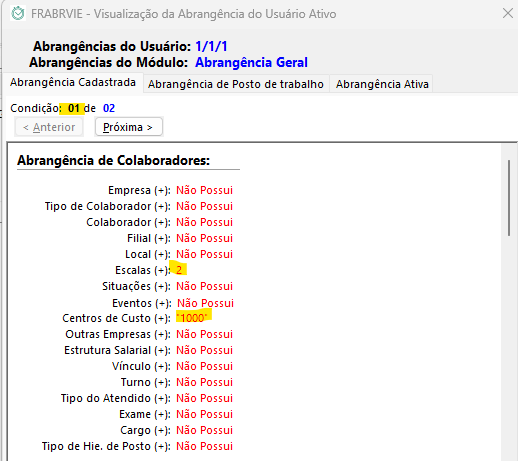Click the condition number 01

[74, 108]
